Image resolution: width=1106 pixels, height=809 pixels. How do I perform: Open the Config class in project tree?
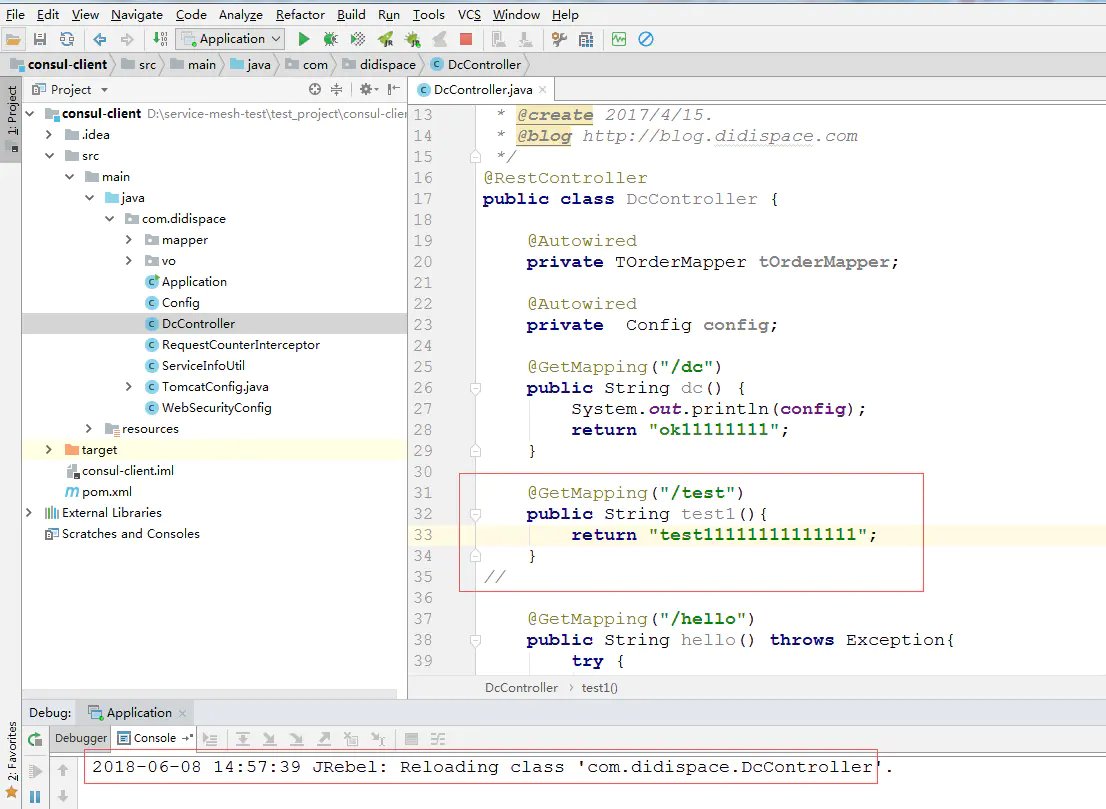(x=180, y=303)
